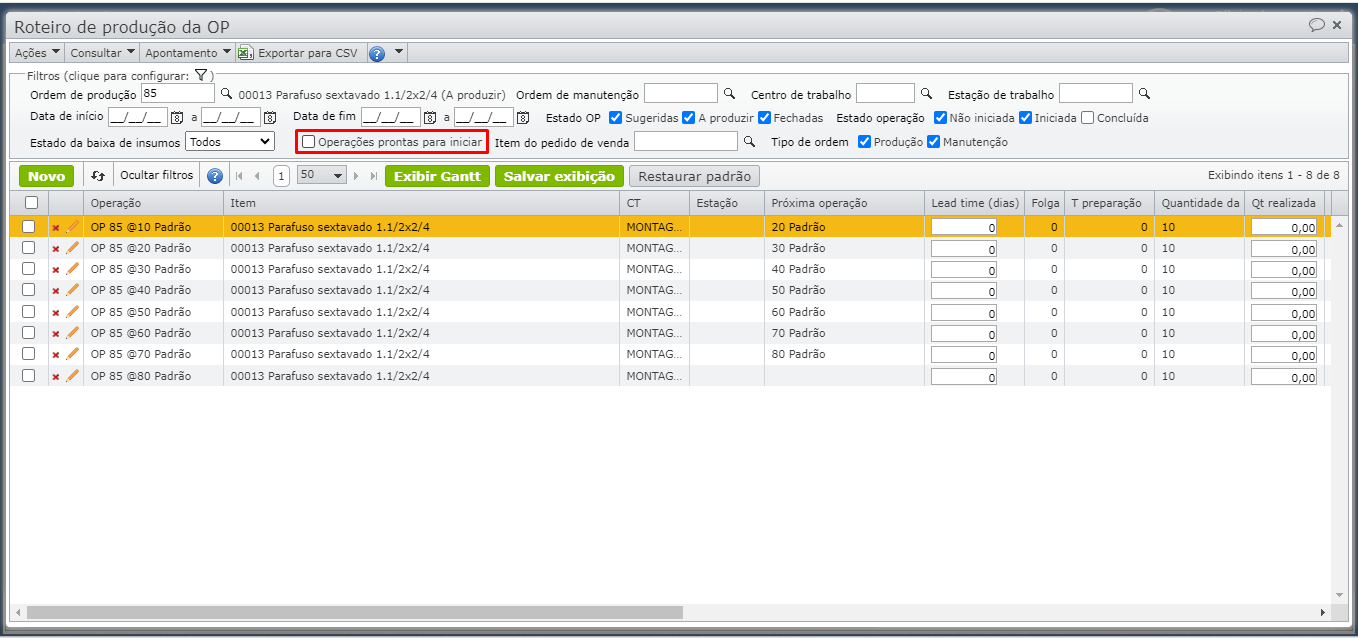Screen dimensions: 1358x638
Task: Go to the last page of results
Action: click(x=374, y=176)
